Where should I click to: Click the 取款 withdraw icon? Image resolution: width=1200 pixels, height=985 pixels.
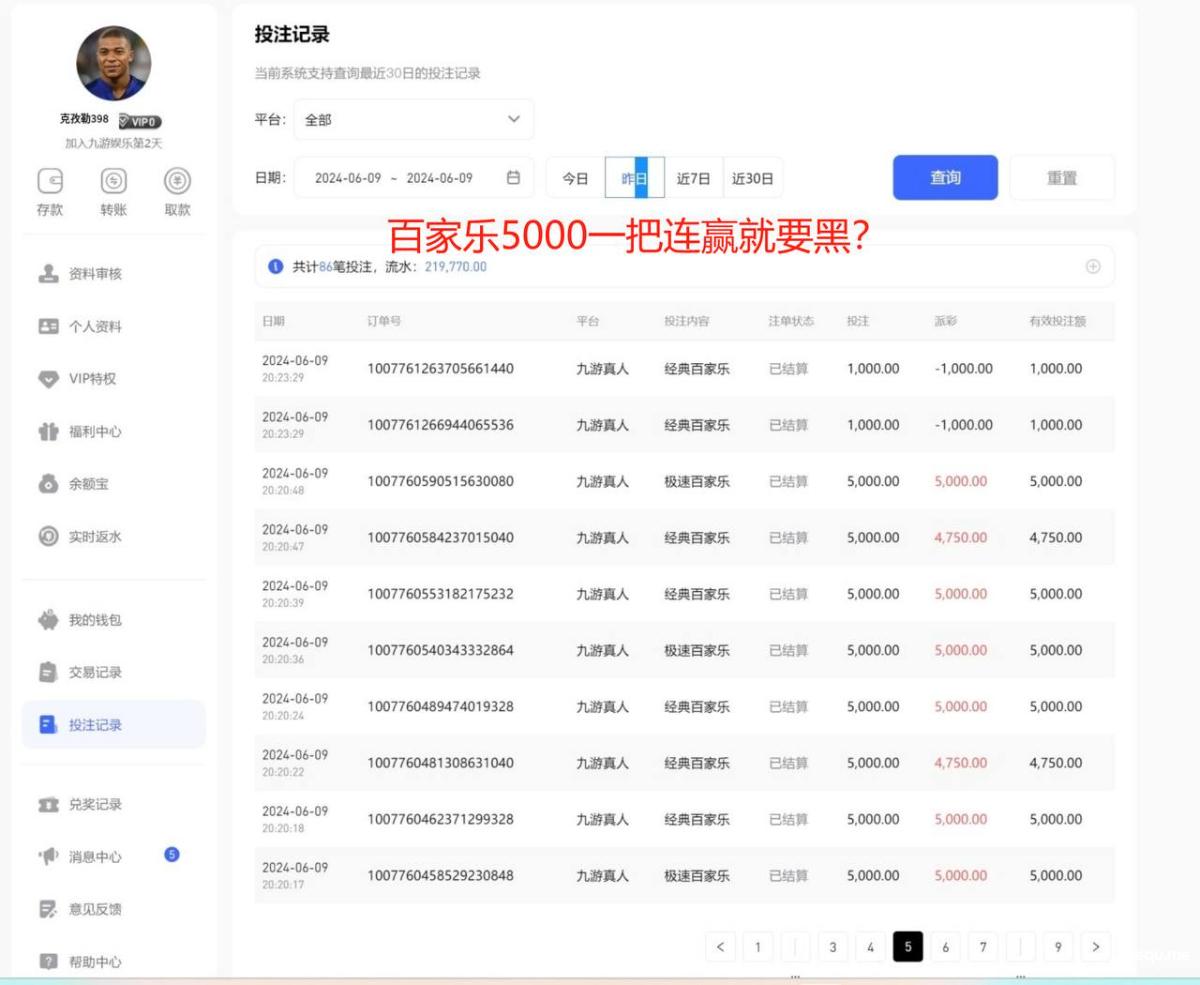(177, 182)
